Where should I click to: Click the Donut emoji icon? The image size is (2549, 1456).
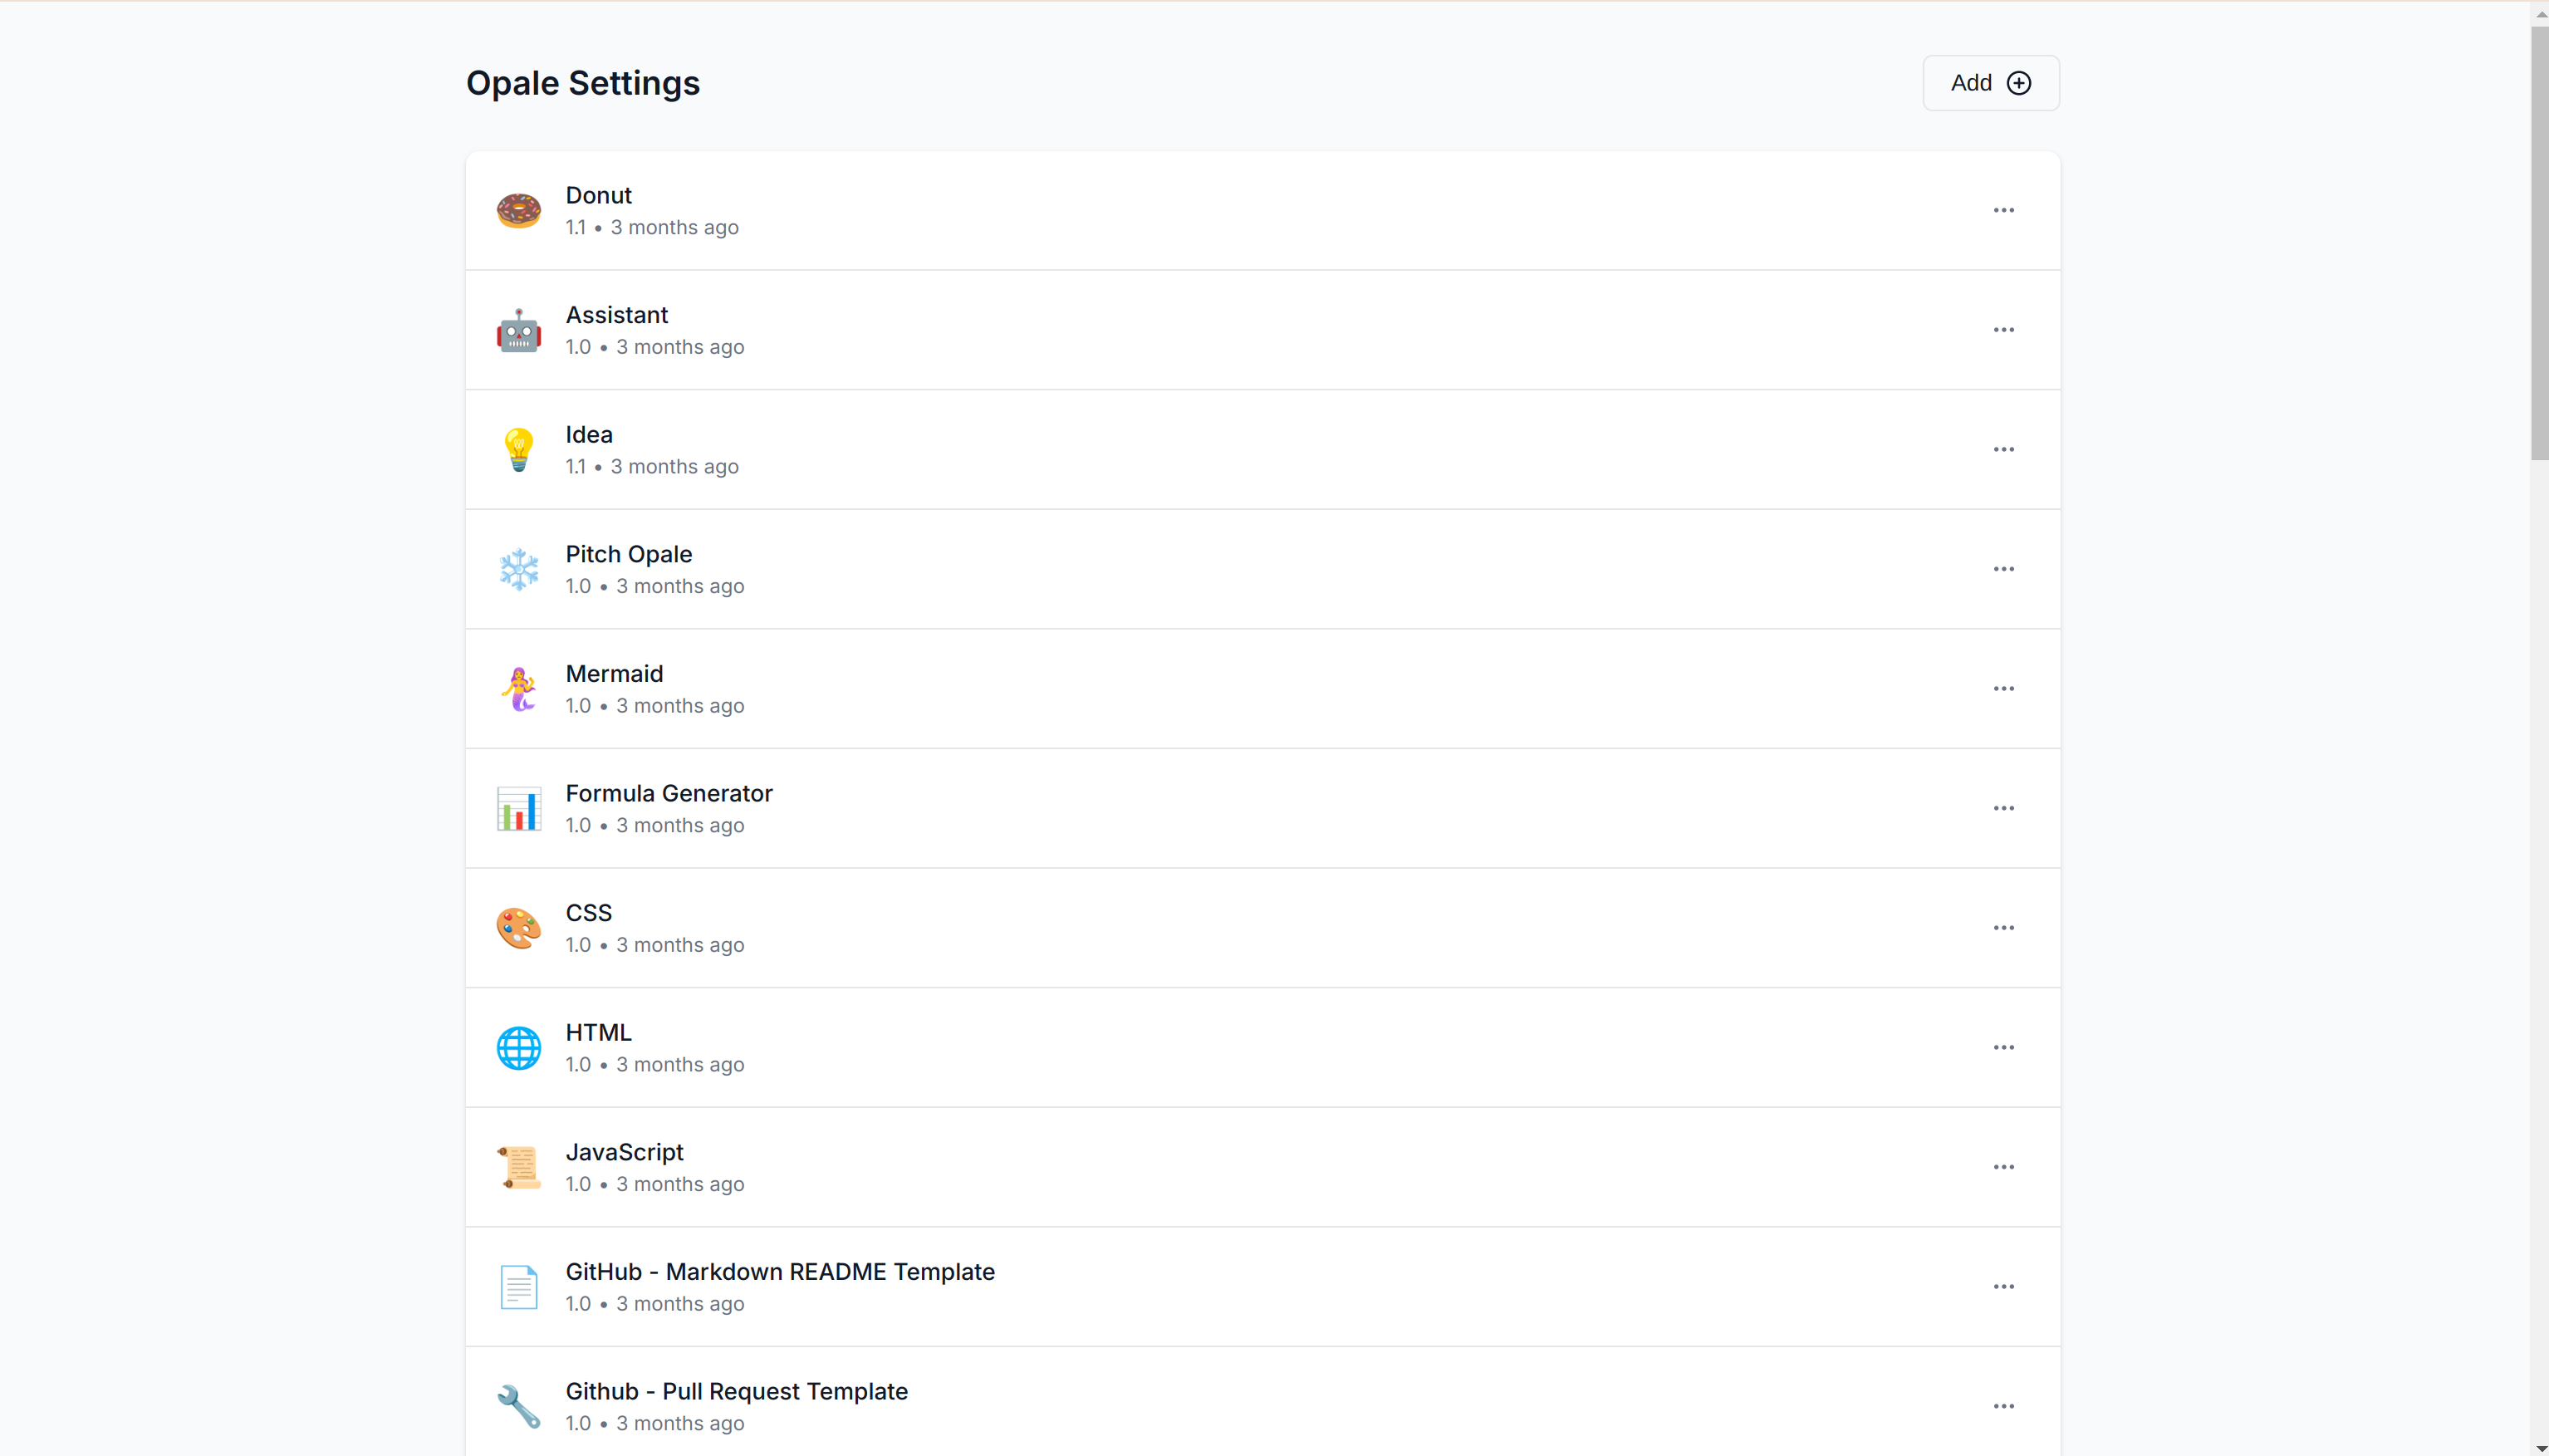coord(518,211)
